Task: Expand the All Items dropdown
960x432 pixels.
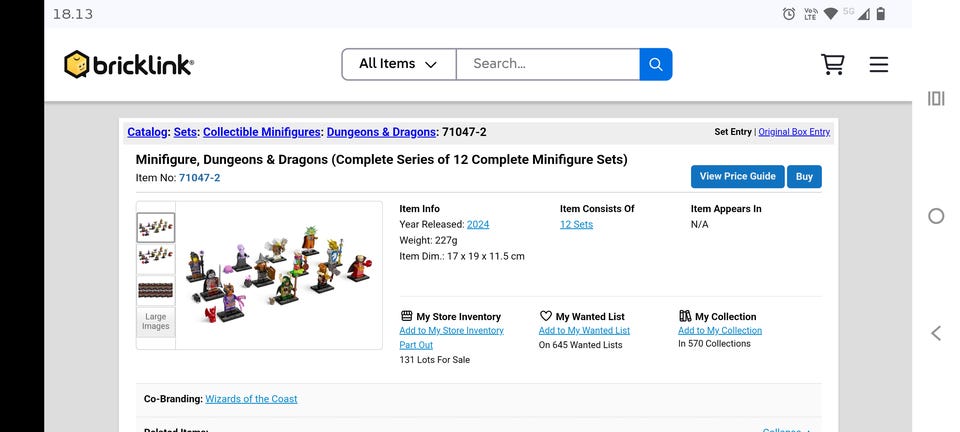Action: pyautogui.click(x=399, y=64)
